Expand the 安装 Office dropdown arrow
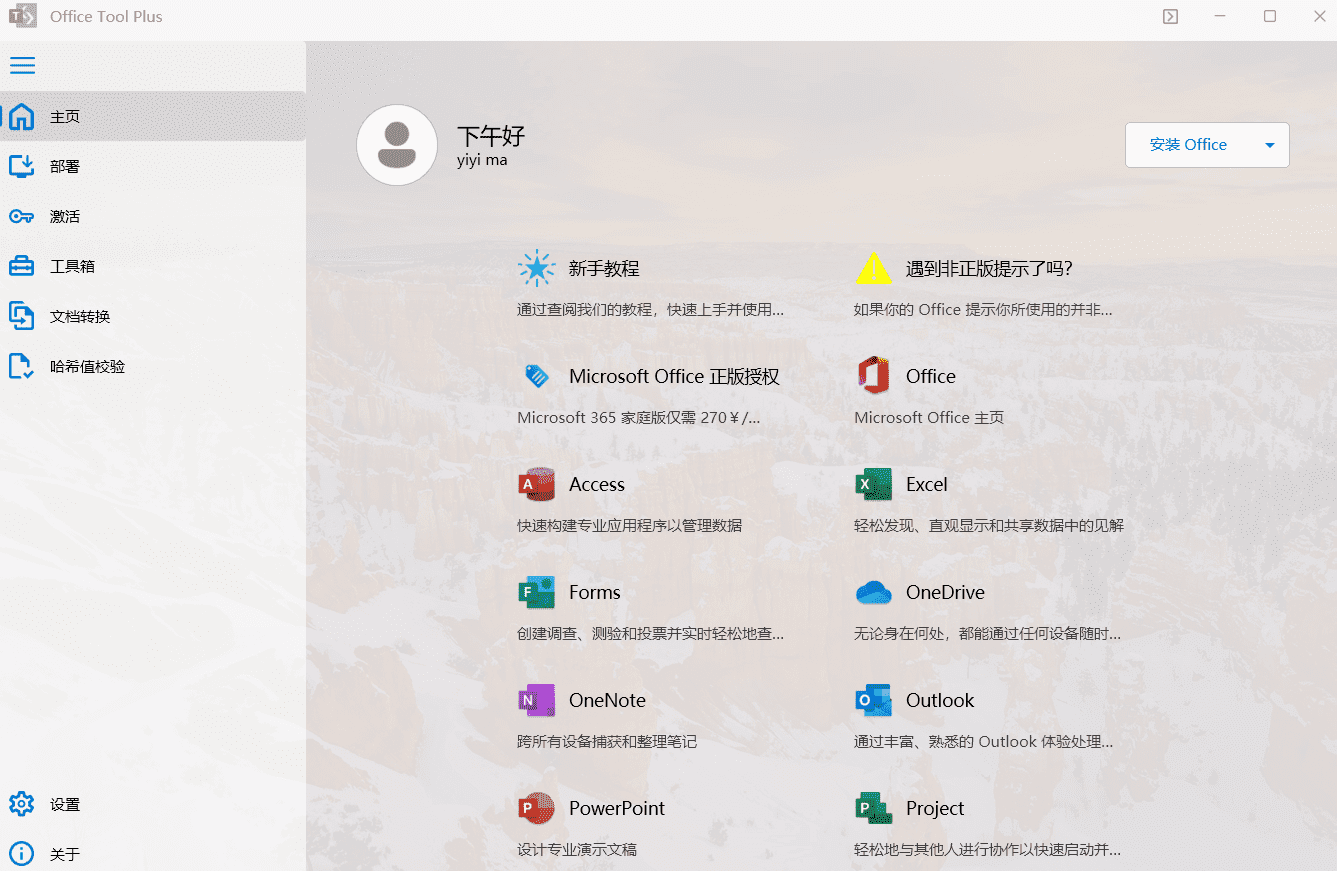This screenshot has height=871, width=1337. tap(1270, 145)
